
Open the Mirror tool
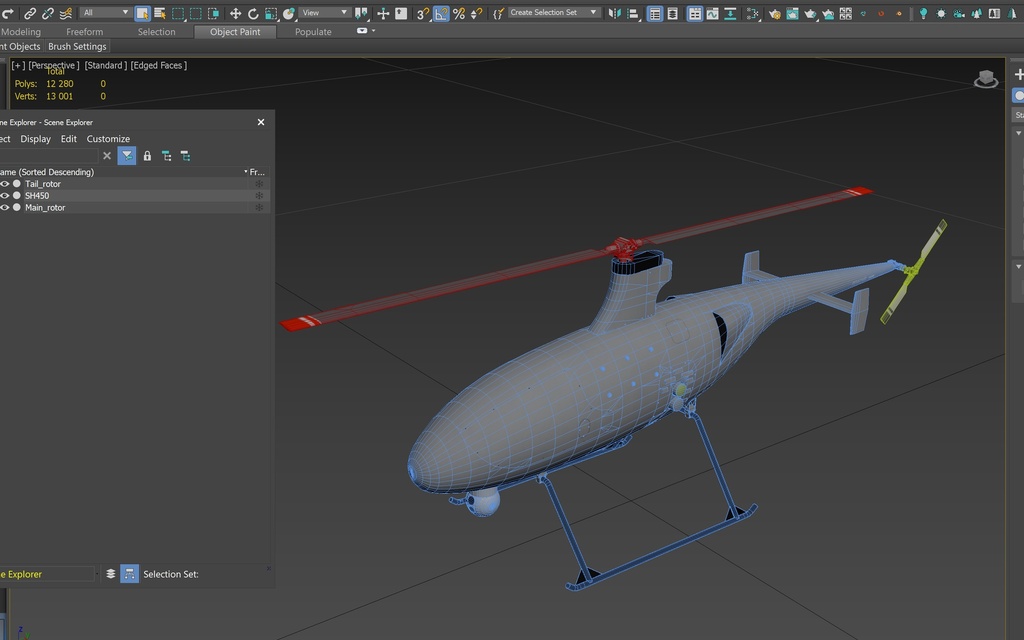[615, 13]
